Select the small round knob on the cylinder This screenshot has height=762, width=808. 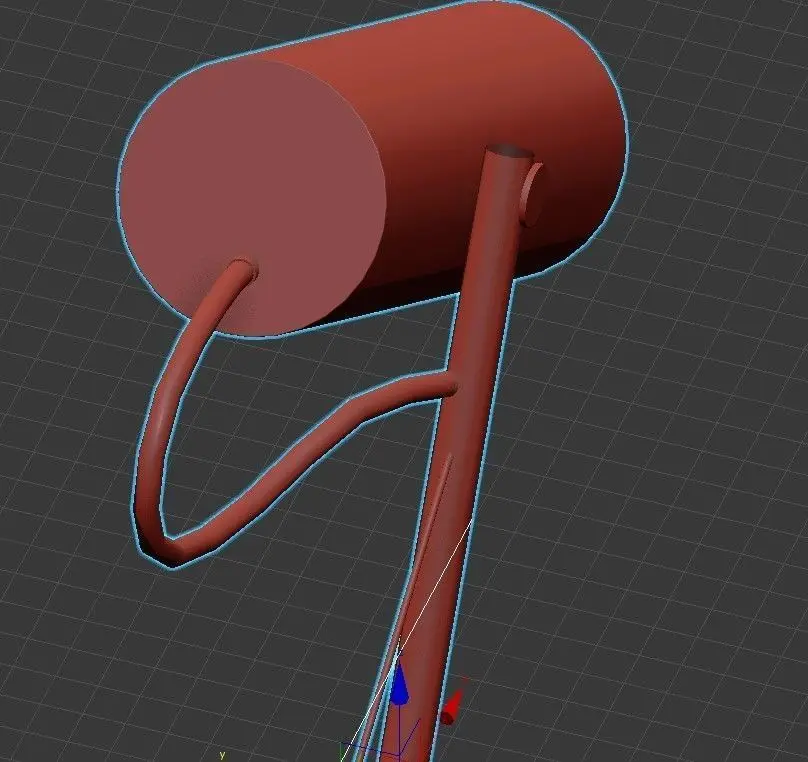pyautogui.click(x=531, y=196)
